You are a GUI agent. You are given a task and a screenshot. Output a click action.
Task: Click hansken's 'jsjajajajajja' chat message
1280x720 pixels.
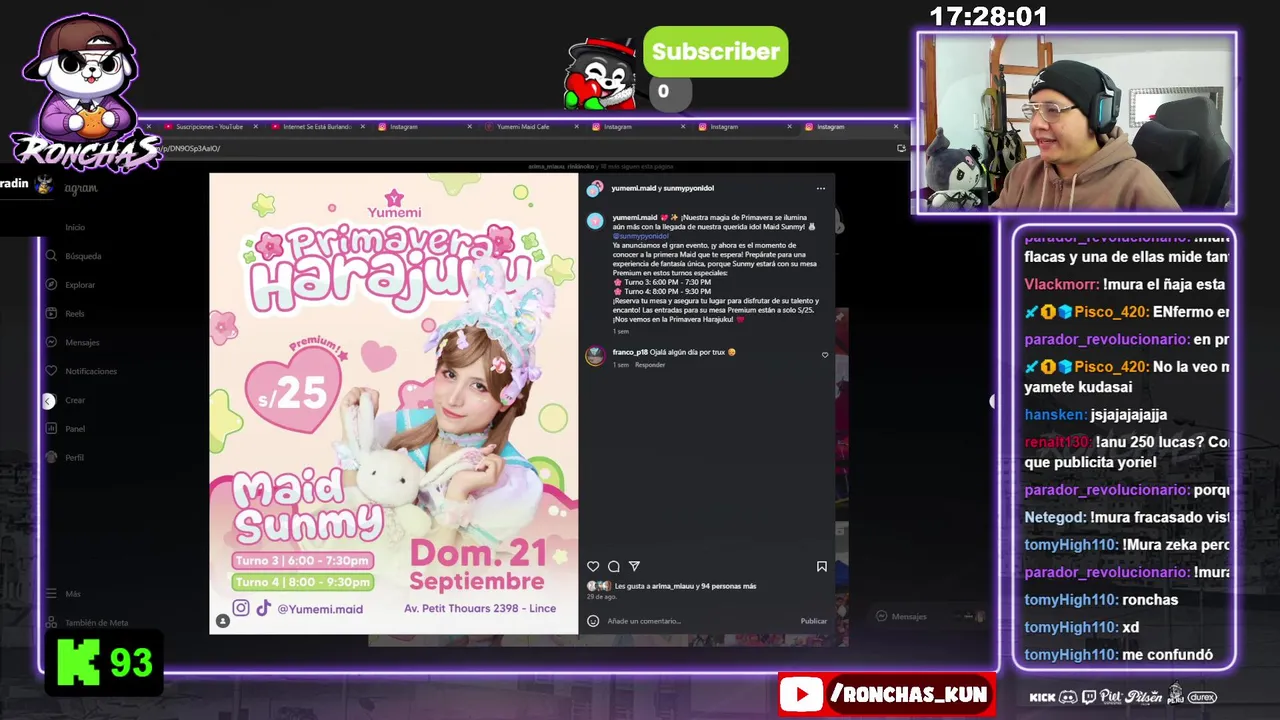[x=1096, y=414]
